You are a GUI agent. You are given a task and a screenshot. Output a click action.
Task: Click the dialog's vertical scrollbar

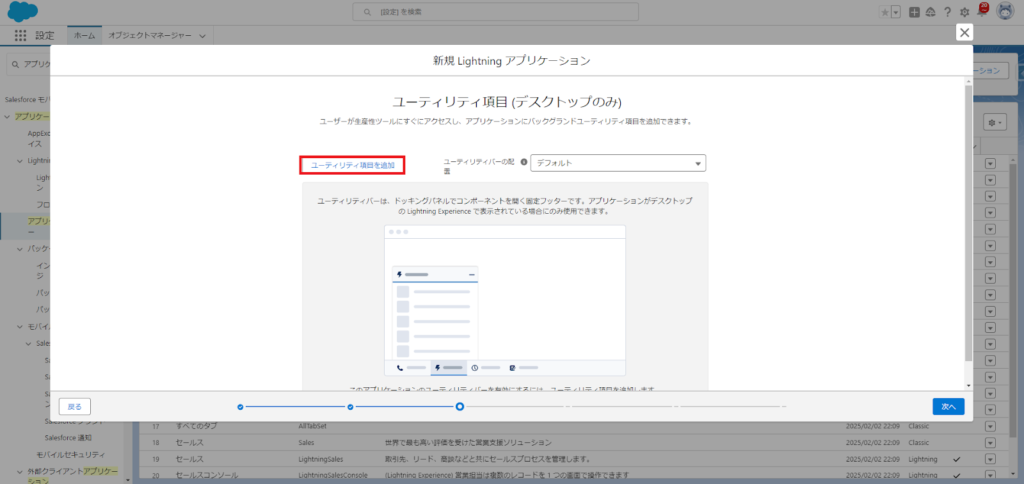point(968,222)
